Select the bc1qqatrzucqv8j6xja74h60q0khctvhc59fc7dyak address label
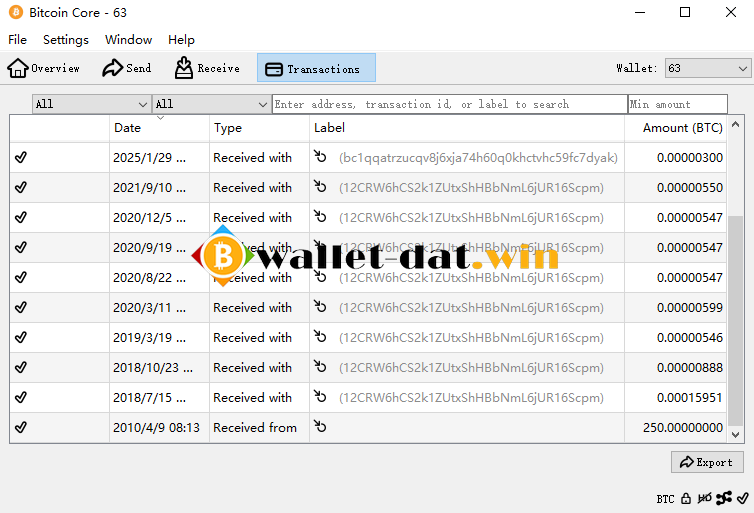This screenshot has height=513, width=754. click(478, 158)
